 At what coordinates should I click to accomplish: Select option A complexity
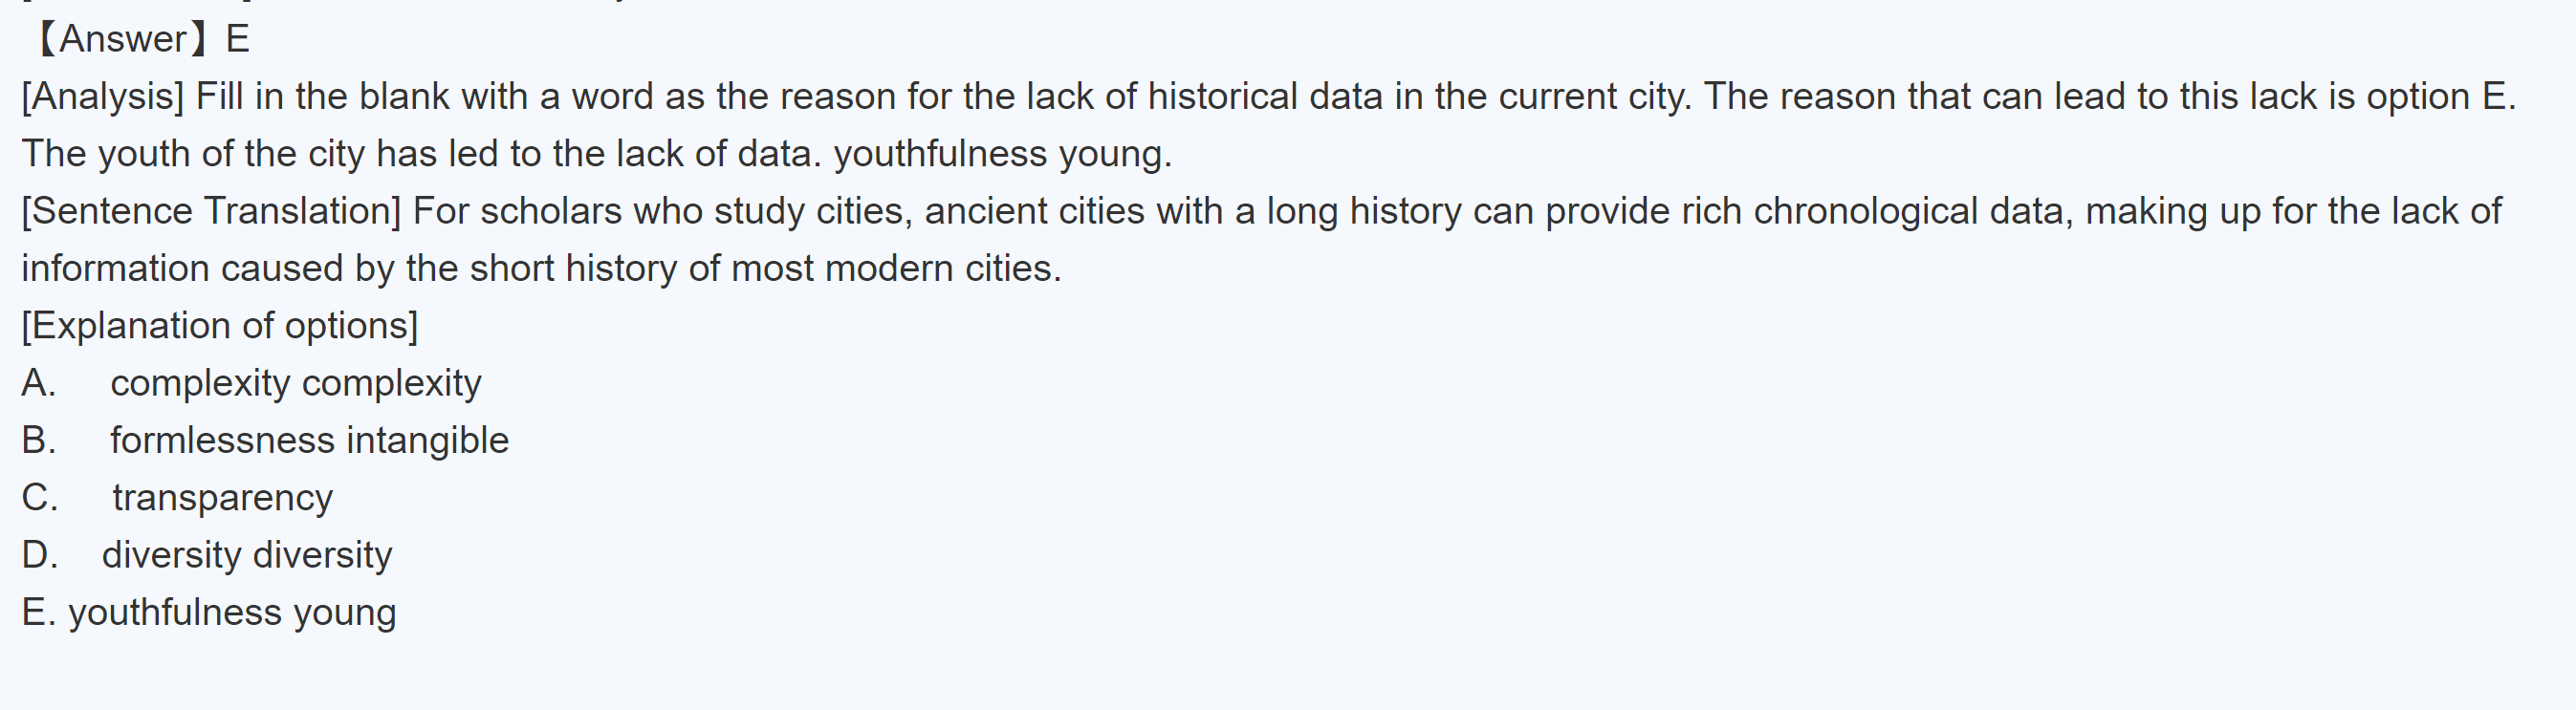click(295, 384)
